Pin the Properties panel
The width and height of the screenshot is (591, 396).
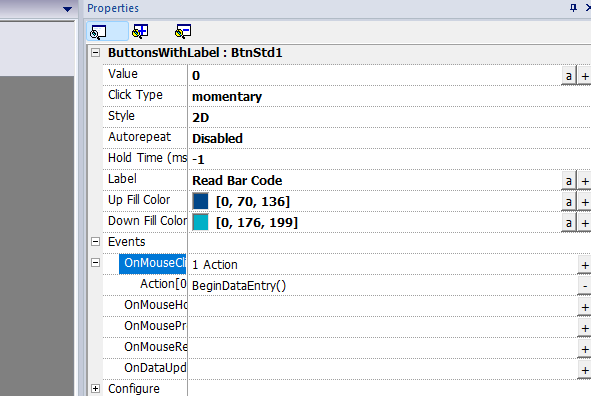[573, 8]
